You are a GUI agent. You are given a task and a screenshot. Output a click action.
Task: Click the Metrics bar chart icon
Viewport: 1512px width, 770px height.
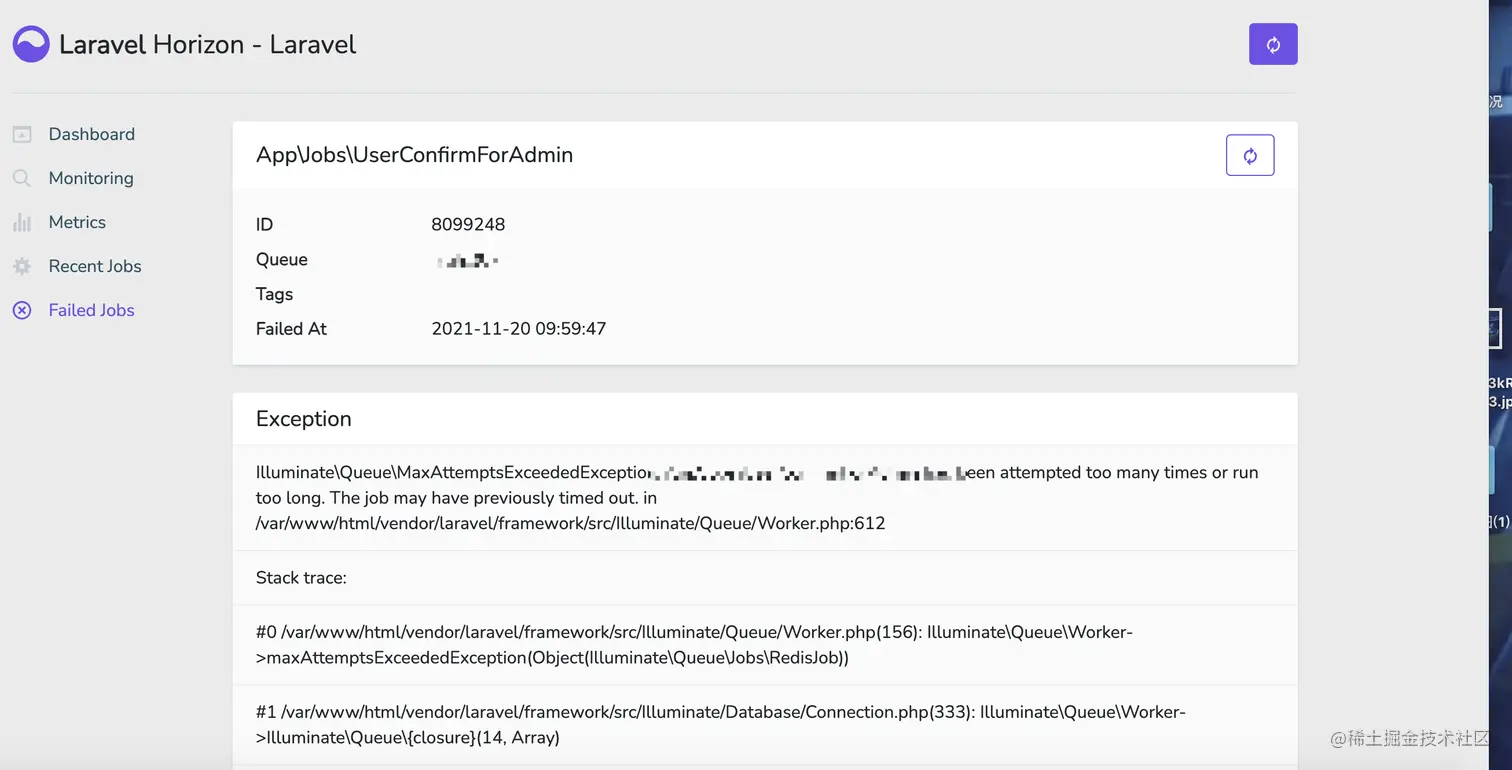[22, 222]
